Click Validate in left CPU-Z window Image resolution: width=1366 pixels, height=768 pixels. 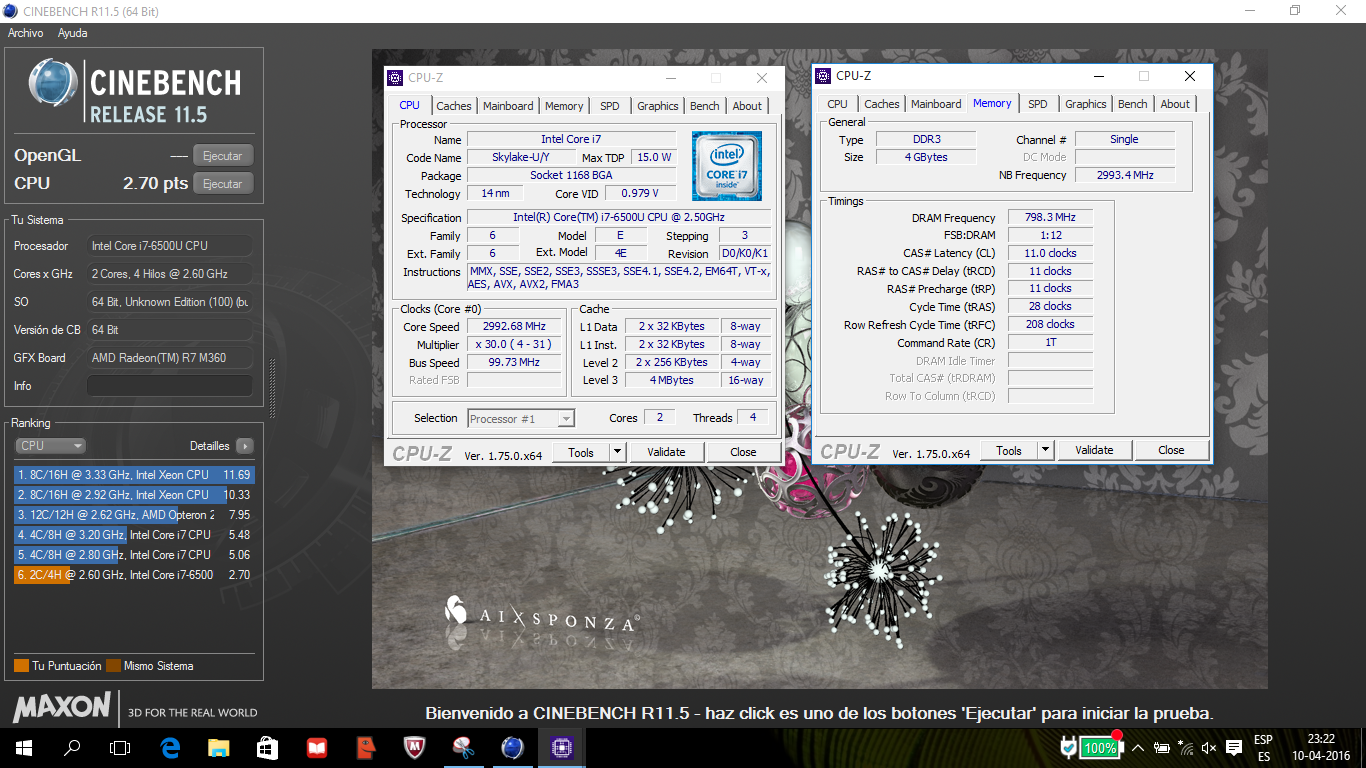[666, 452]
